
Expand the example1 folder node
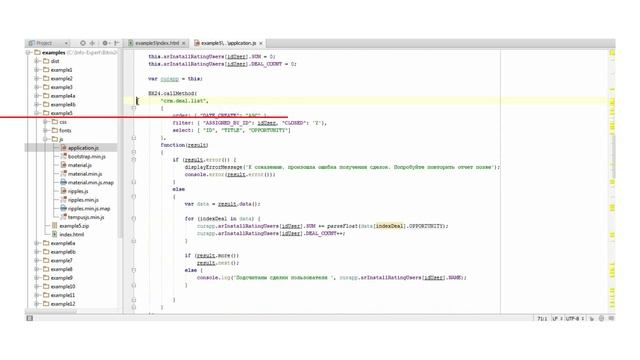[37, 70]
